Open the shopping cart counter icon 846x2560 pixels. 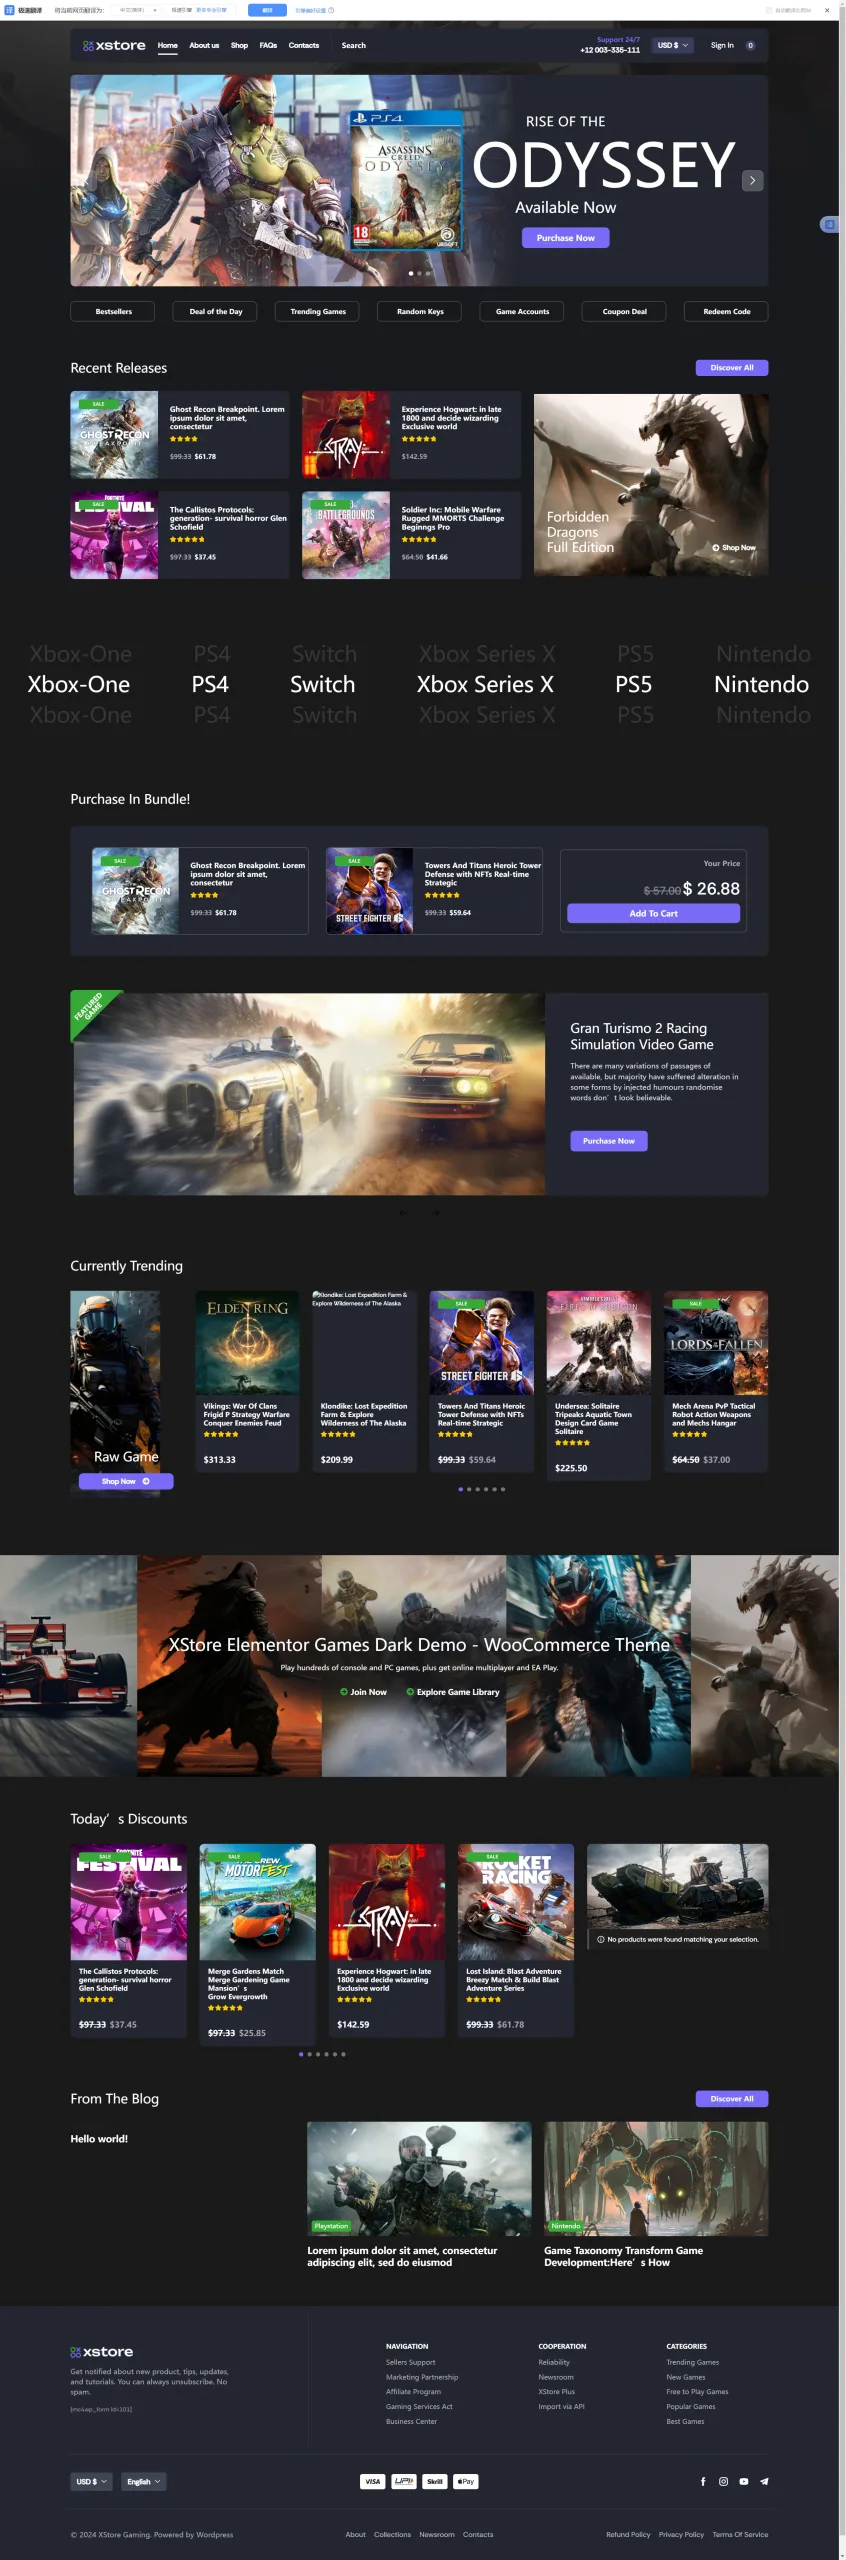751,46
